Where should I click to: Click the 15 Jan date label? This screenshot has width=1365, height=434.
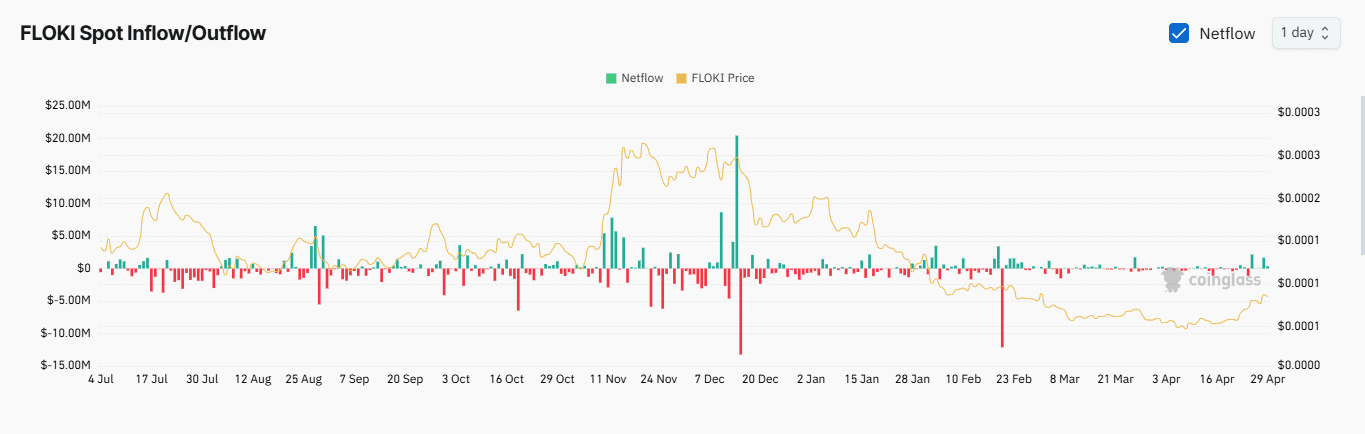click(861, 380)
